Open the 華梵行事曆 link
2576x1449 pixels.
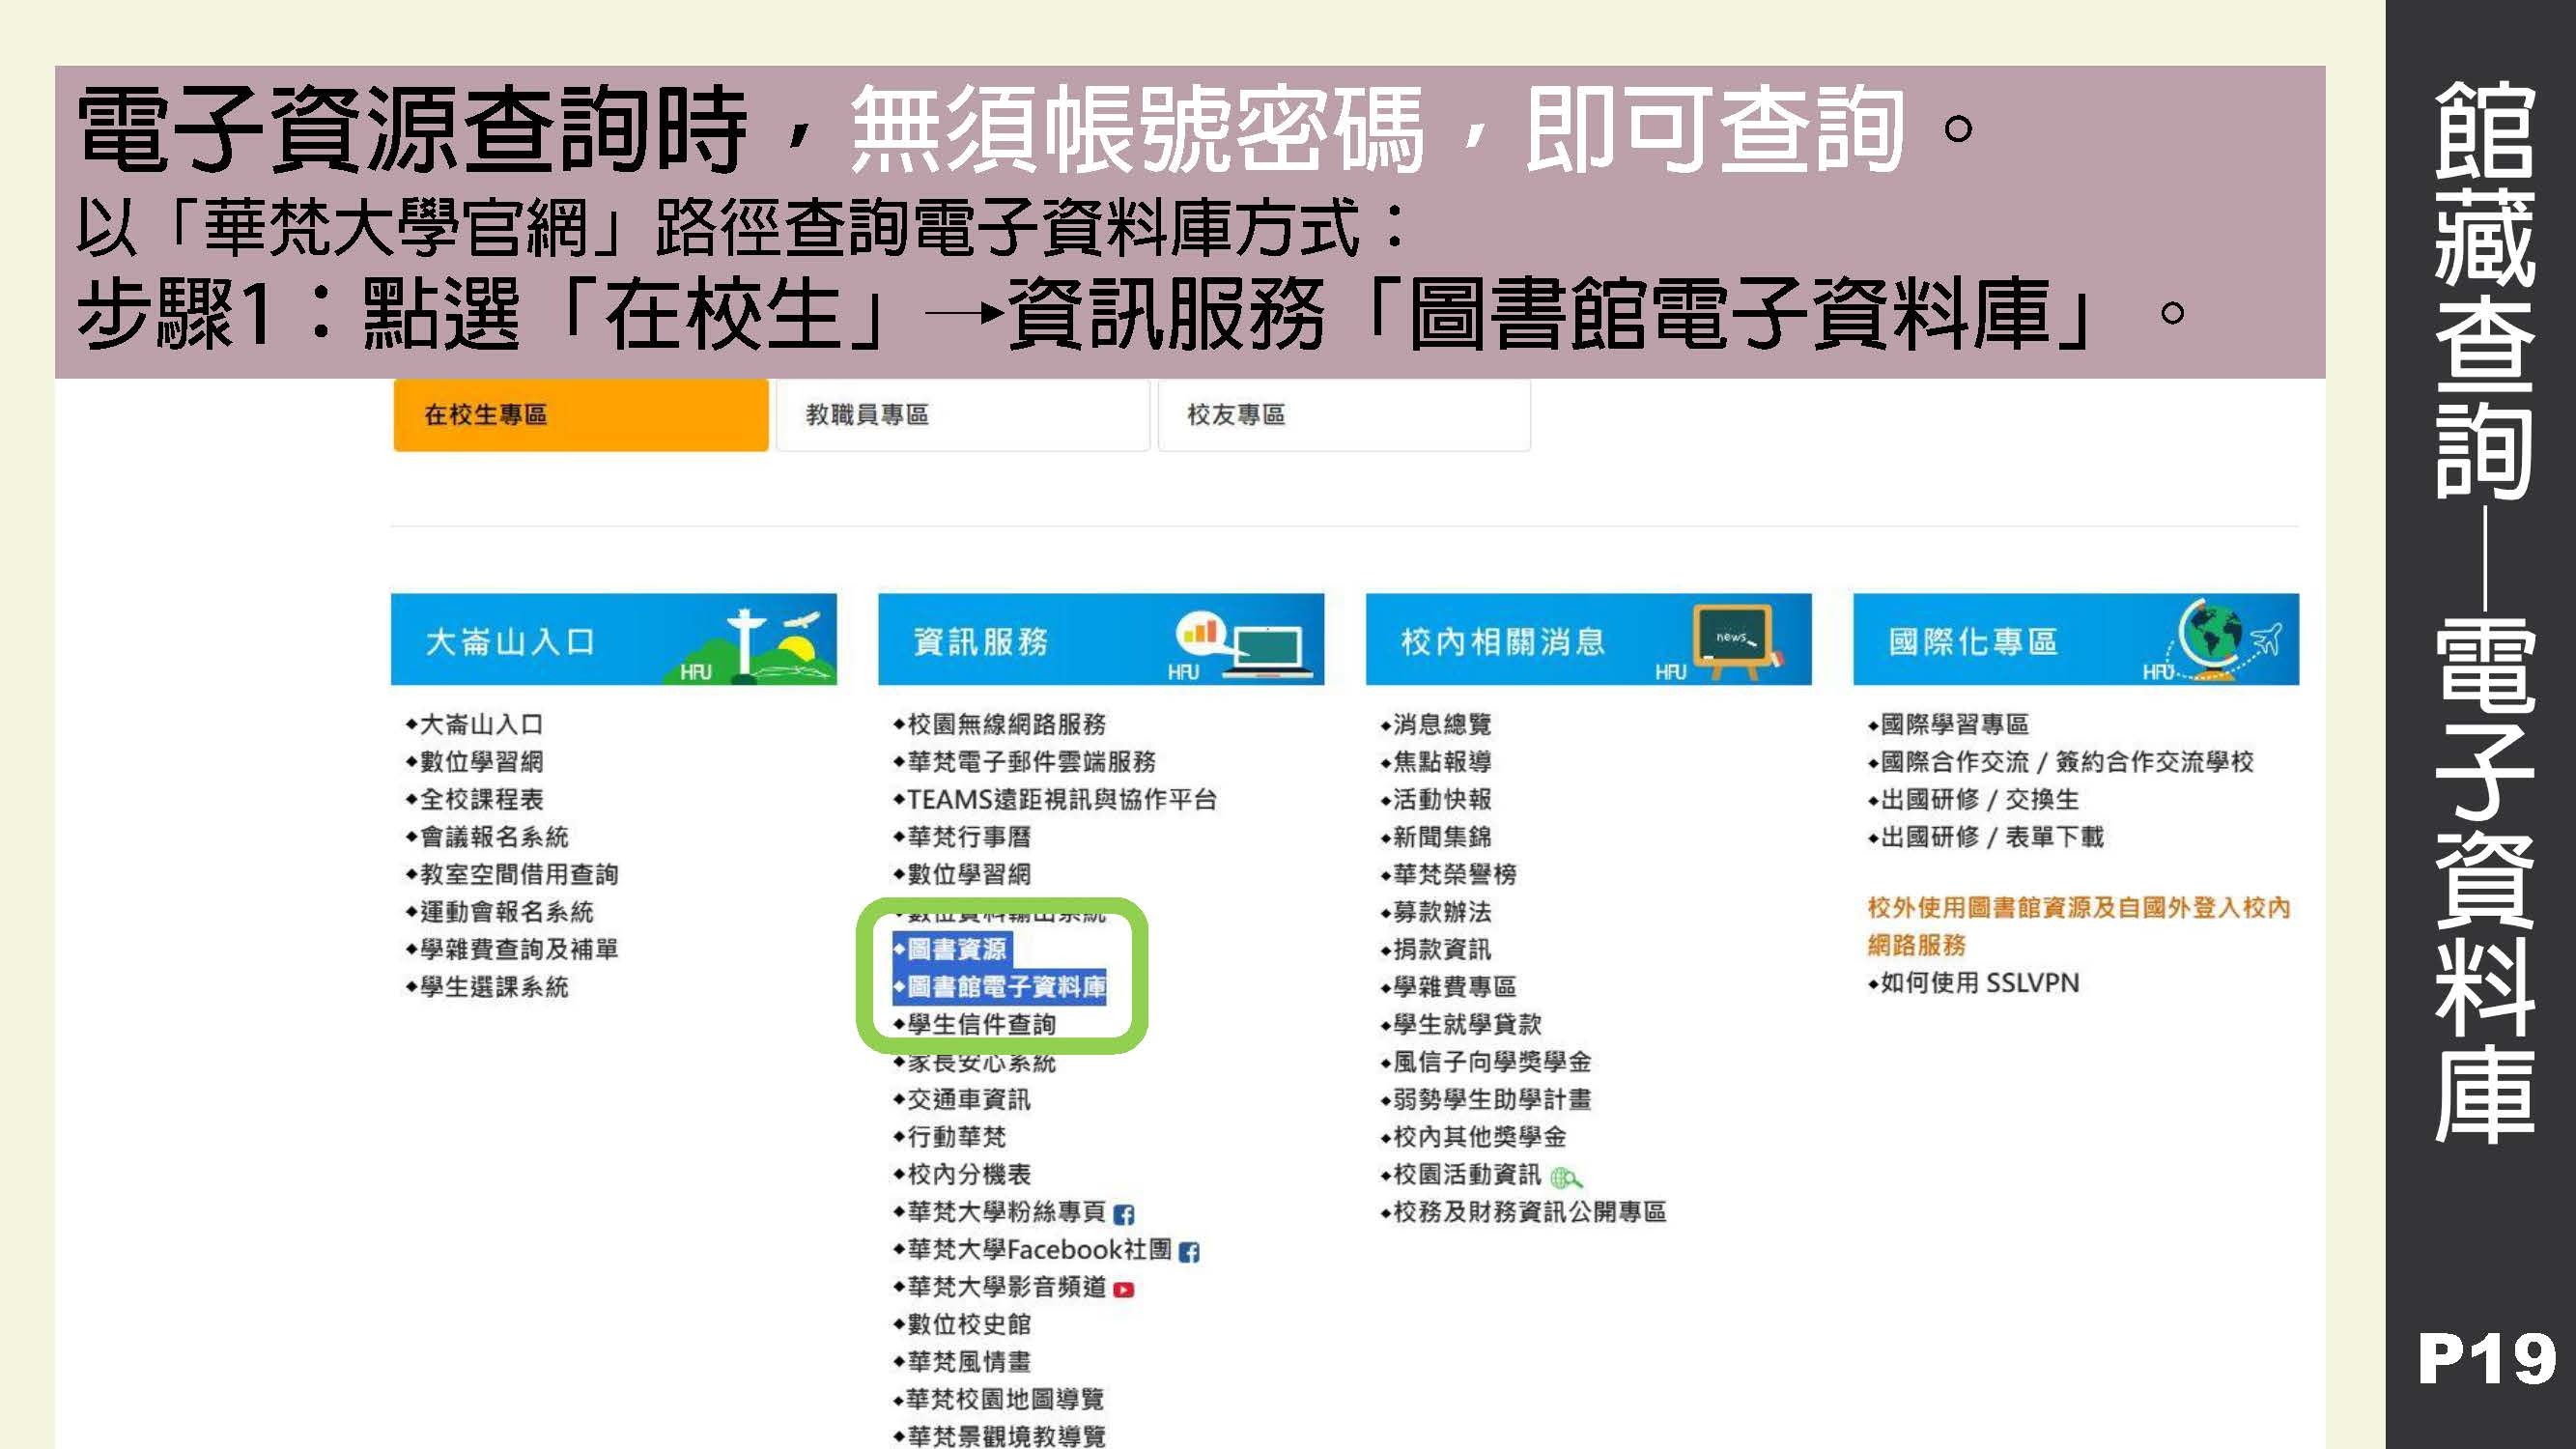point(969,837)
